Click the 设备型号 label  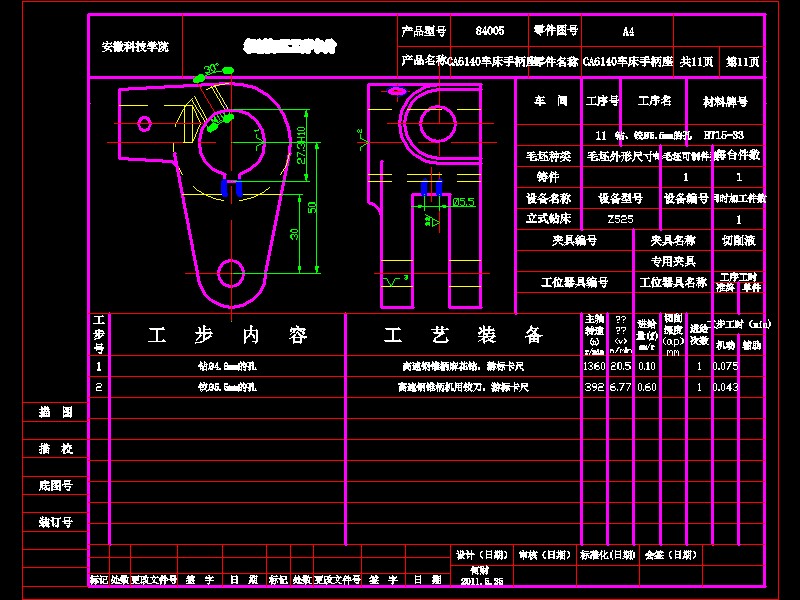coord(620,198)
